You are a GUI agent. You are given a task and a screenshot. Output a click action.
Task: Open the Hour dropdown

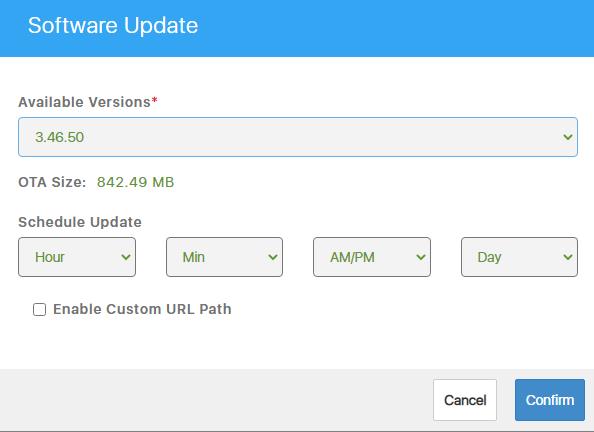[x=77, y=257]
